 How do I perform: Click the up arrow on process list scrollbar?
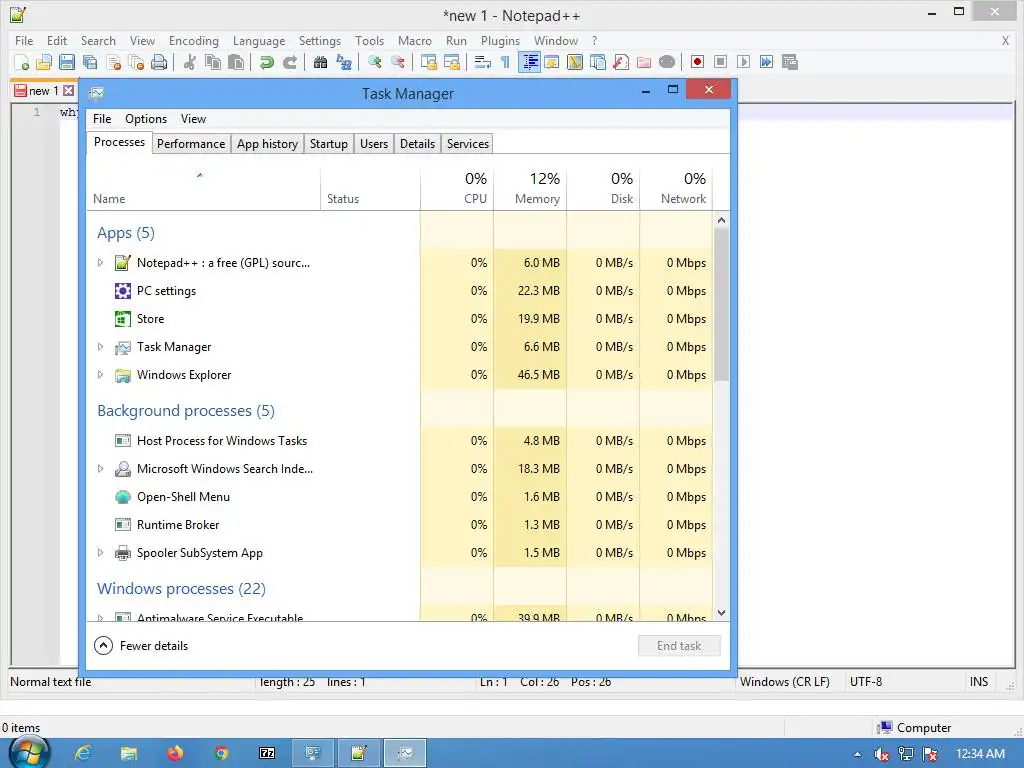point(721,220)
